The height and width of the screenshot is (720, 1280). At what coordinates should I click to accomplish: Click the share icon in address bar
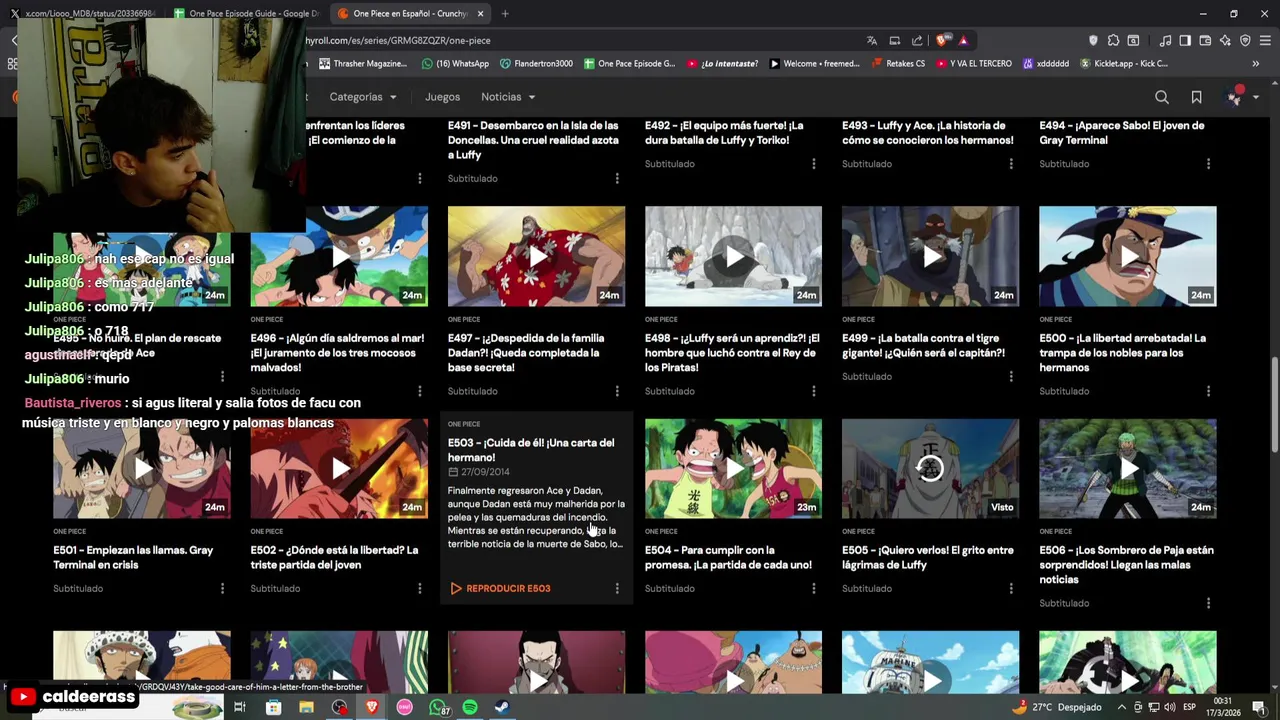pyautogui.click(x=917, y=40)
